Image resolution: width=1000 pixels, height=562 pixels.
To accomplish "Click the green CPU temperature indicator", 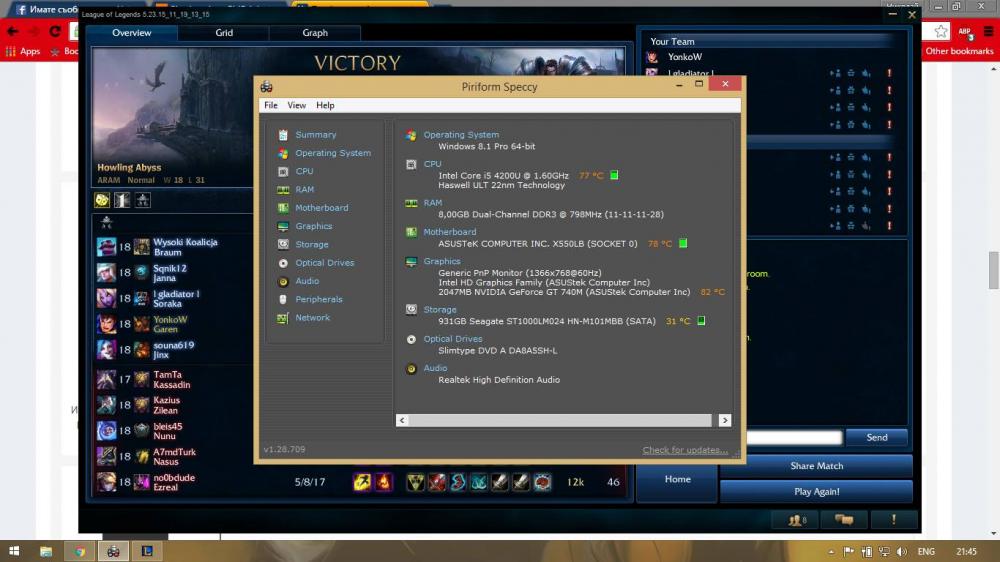I will [614, 175].
